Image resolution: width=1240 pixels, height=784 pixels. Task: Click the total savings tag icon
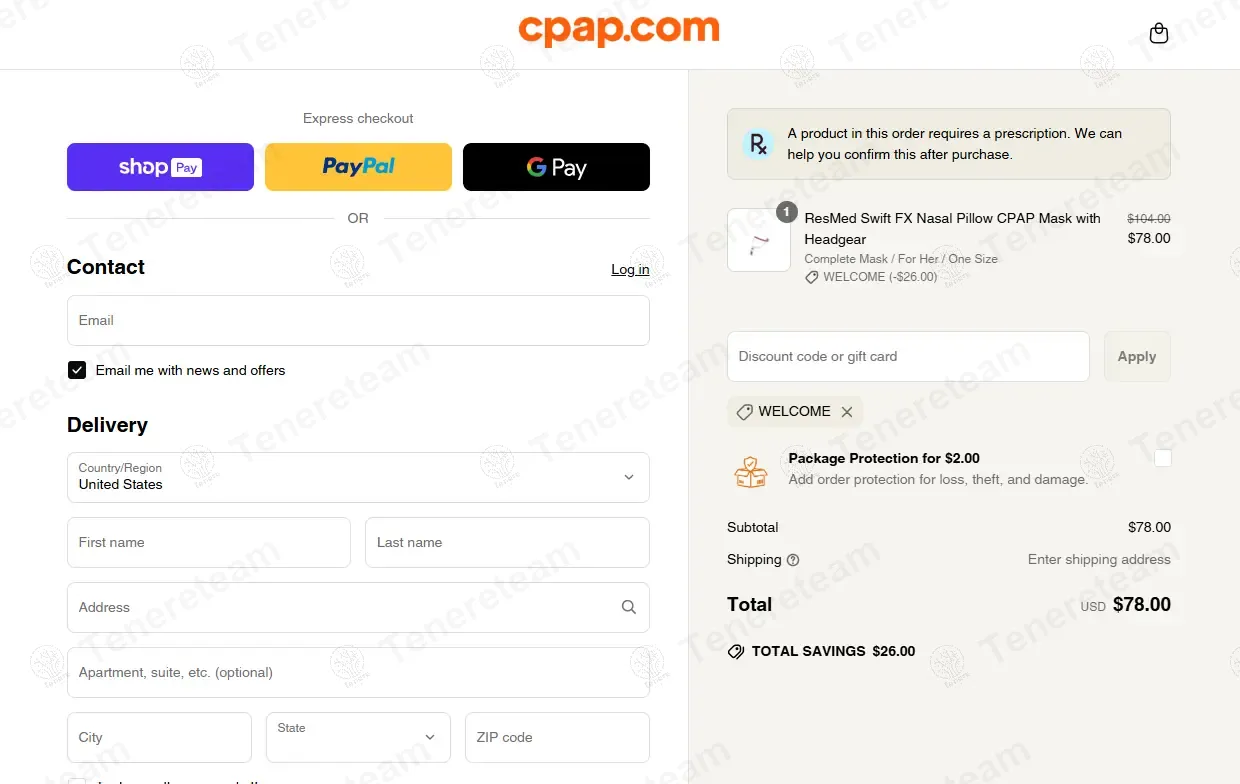736,651
